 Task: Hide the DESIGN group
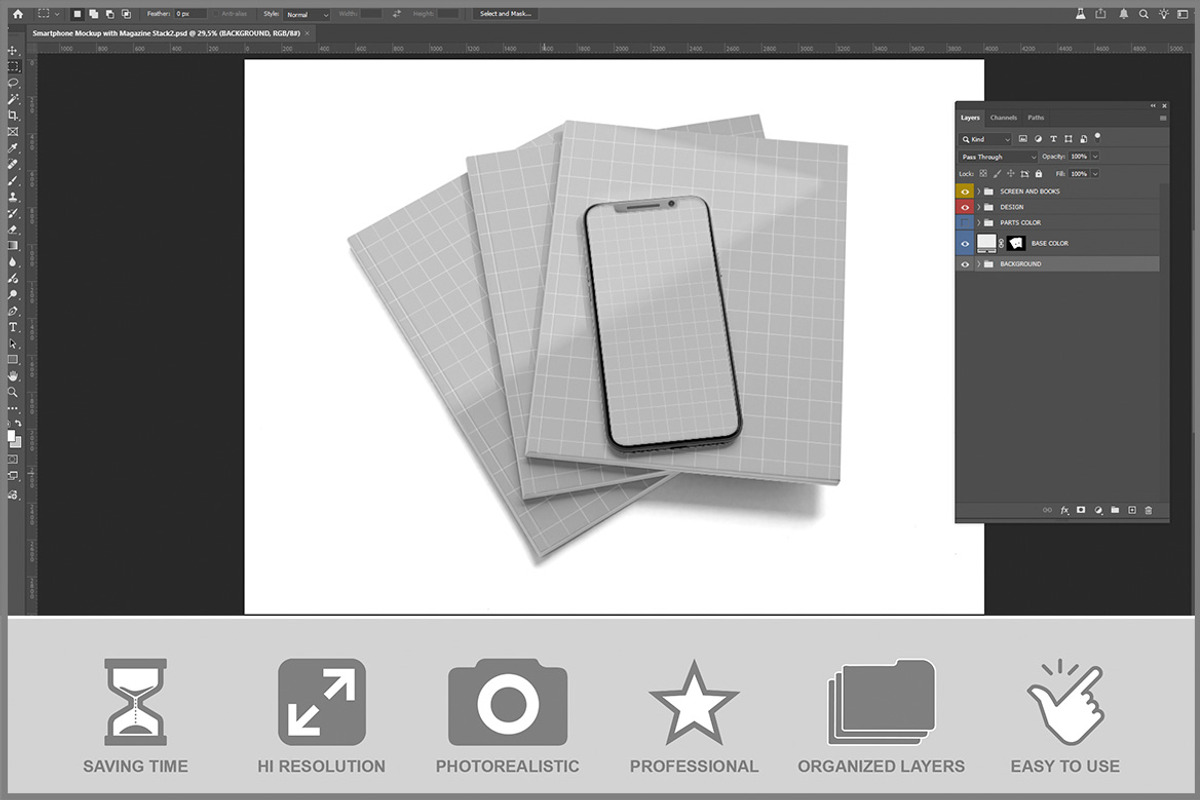click(x=965, y=207)
